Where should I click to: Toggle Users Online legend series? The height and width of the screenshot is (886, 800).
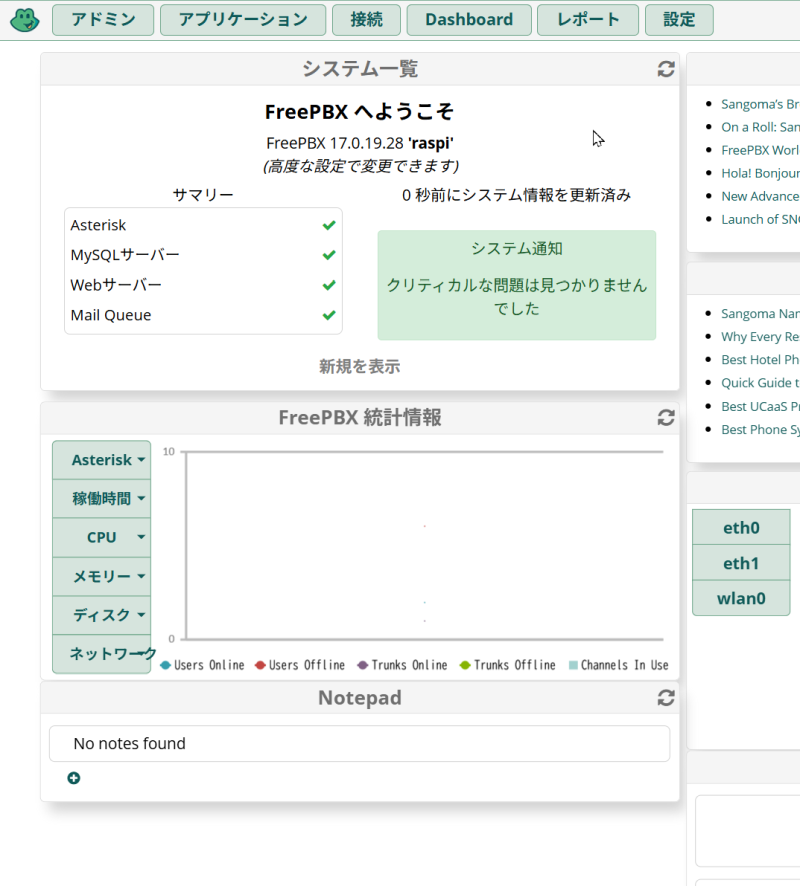[202, 665]
